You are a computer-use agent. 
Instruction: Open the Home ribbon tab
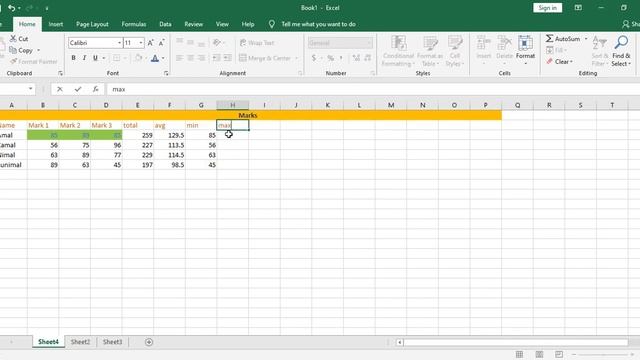27,24
